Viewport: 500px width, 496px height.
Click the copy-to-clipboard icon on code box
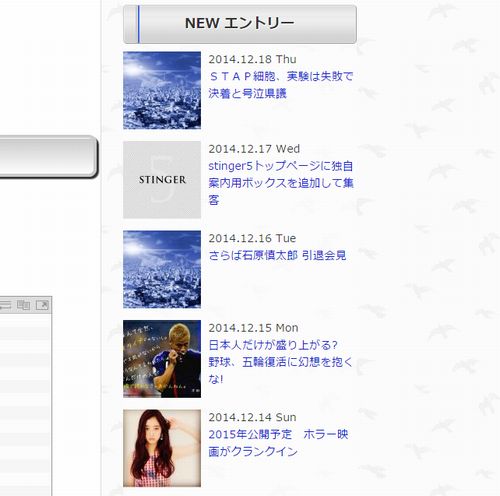[x=23, y=305]
